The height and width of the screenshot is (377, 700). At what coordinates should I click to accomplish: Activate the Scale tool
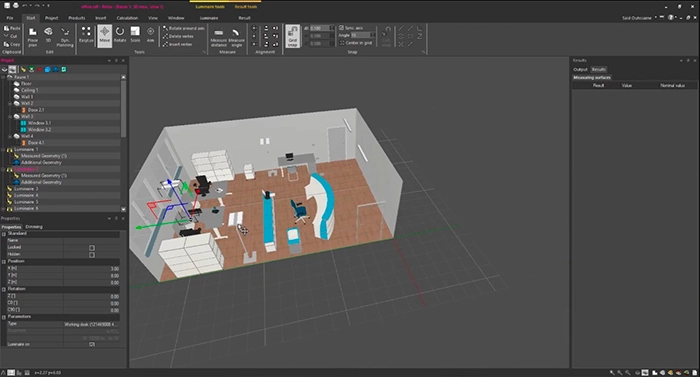[135, 35]
